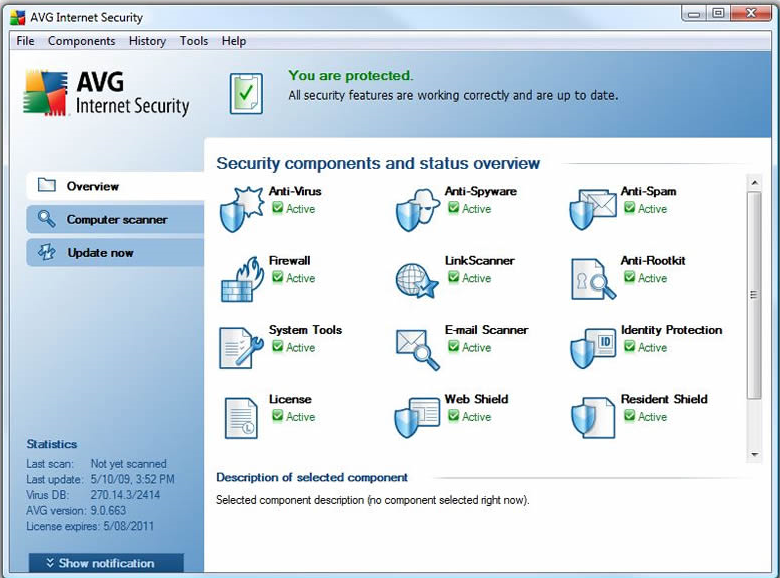Viewport: 780px width, 578px height.
Task: Select the E-mail Scanner icon
Action: (416, 348)
